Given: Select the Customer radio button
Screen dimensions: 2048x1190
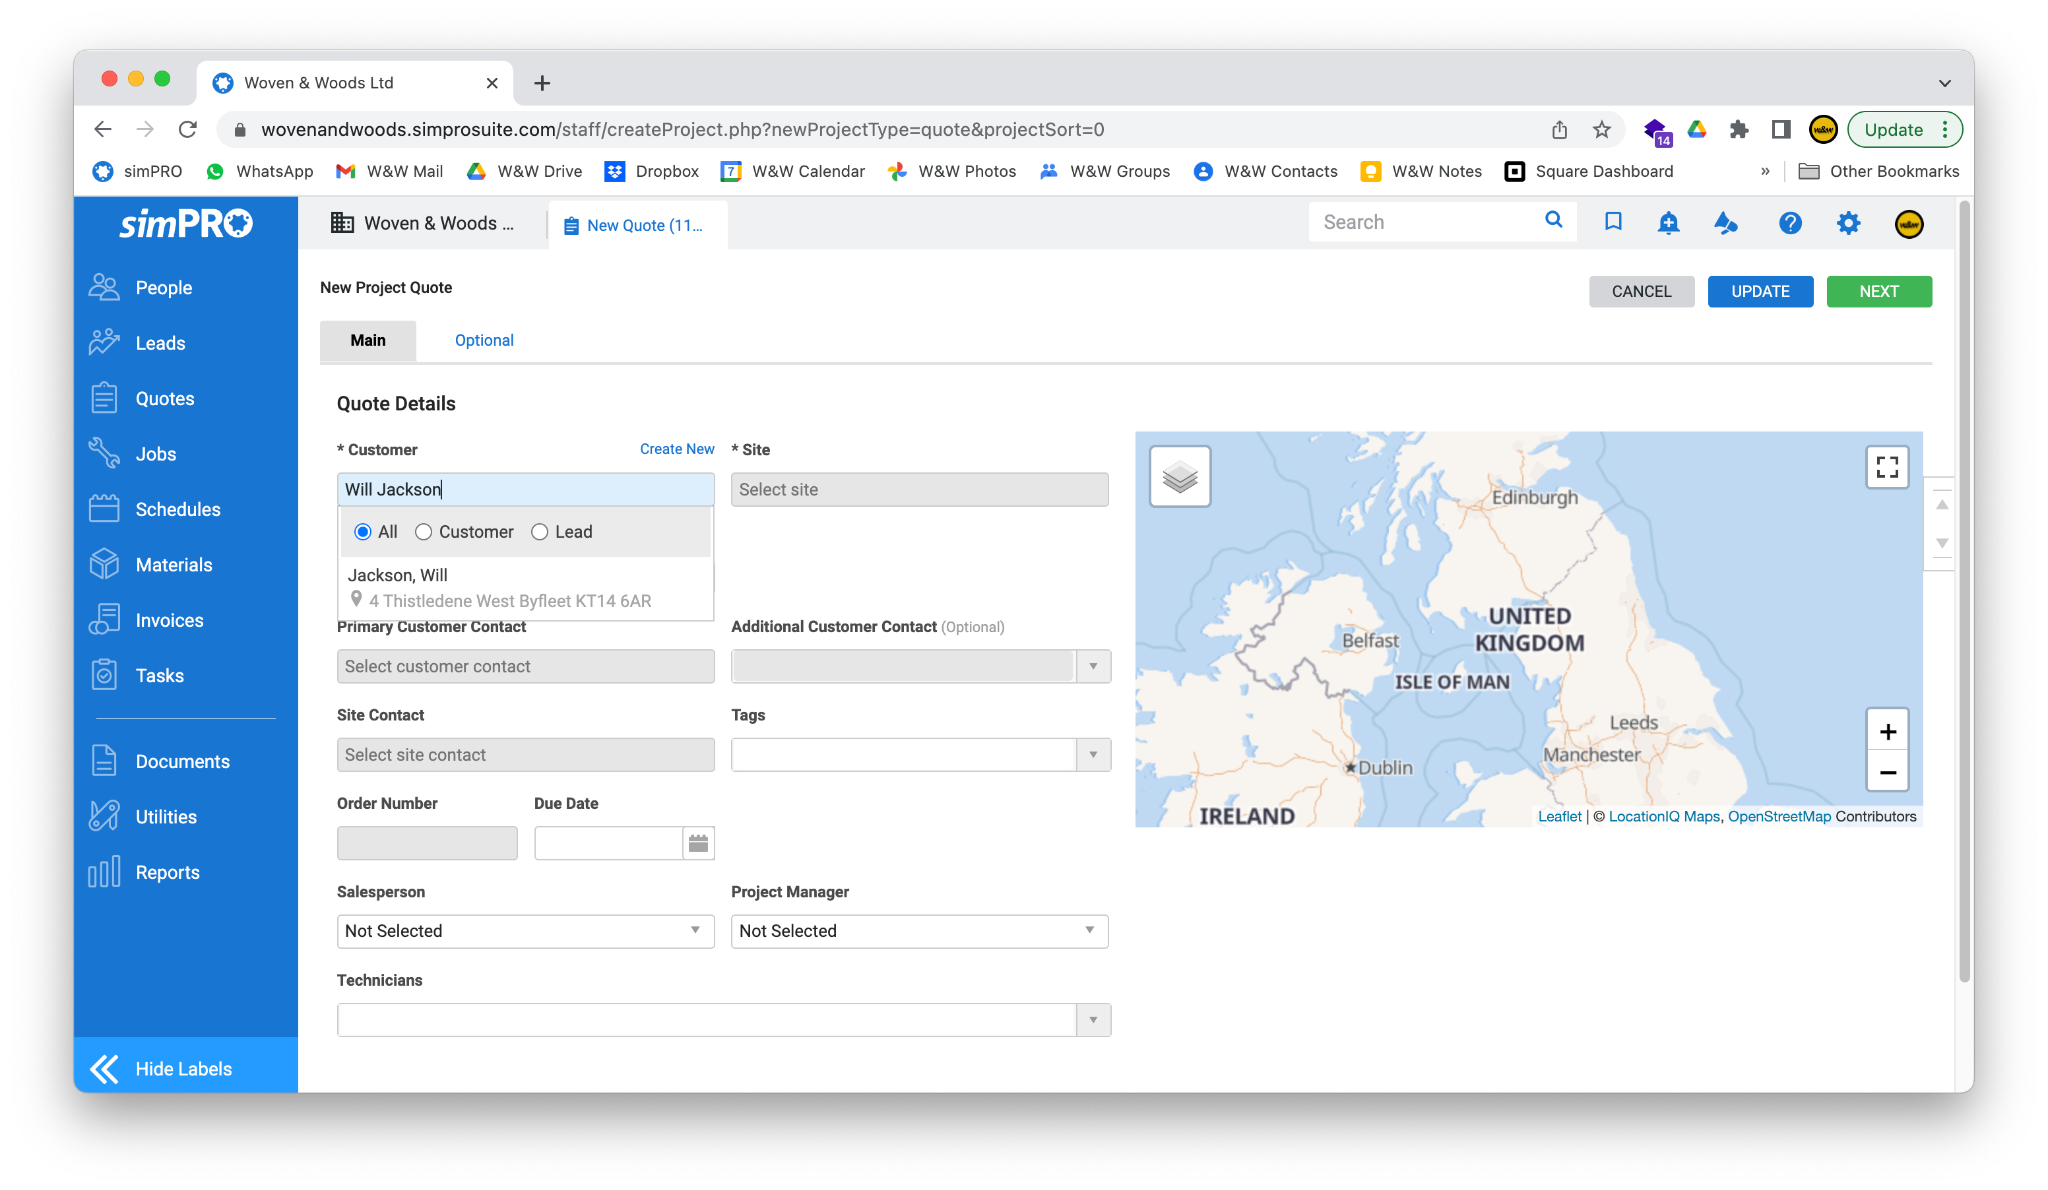Looking at the screenshot, I should click(x=424, y=532).
